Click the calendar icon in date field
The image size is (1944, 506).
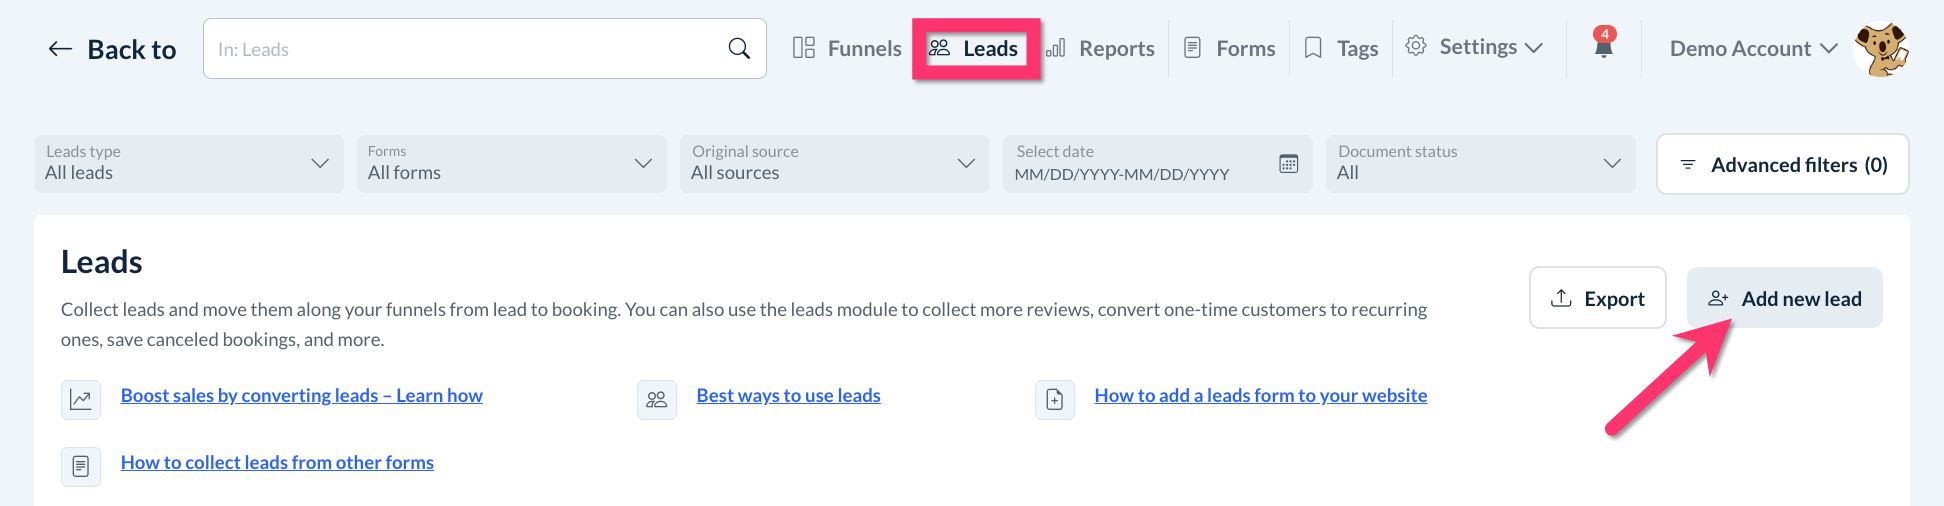coord(1288,164)
